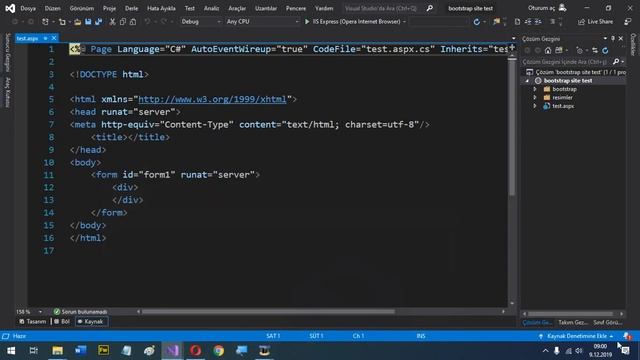This screenshot has height=360, width=640.
Task: Click the editor horizontal scrollbar
Action: point(268,312)
